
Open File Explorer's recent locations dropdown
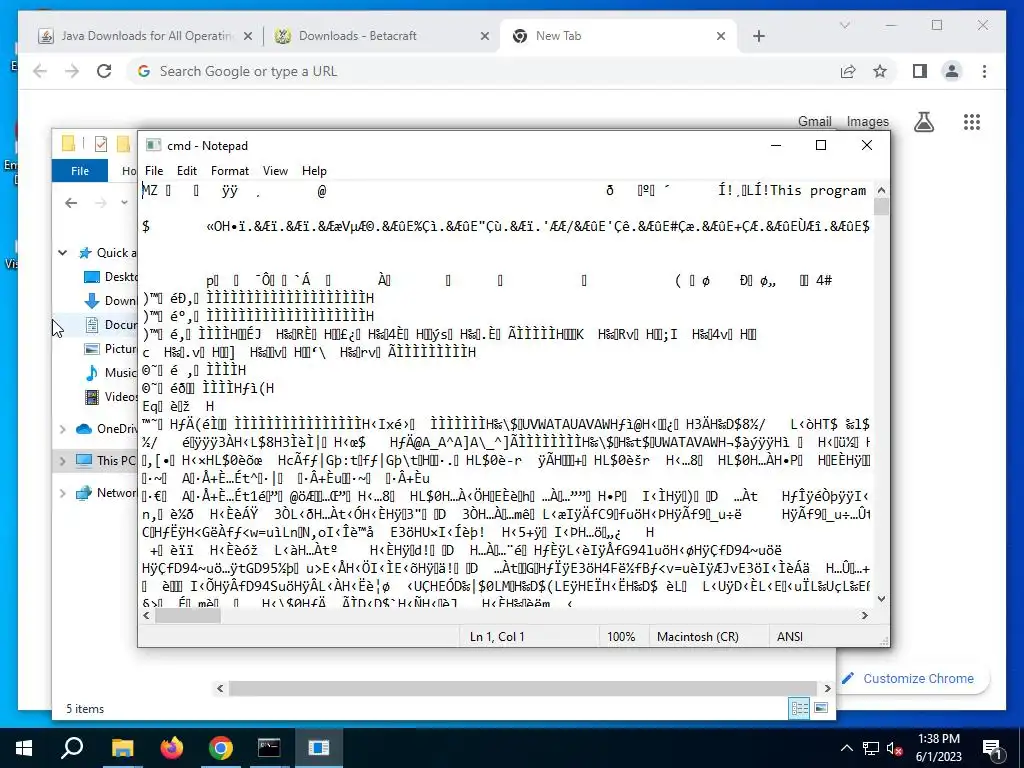[124, 203]
